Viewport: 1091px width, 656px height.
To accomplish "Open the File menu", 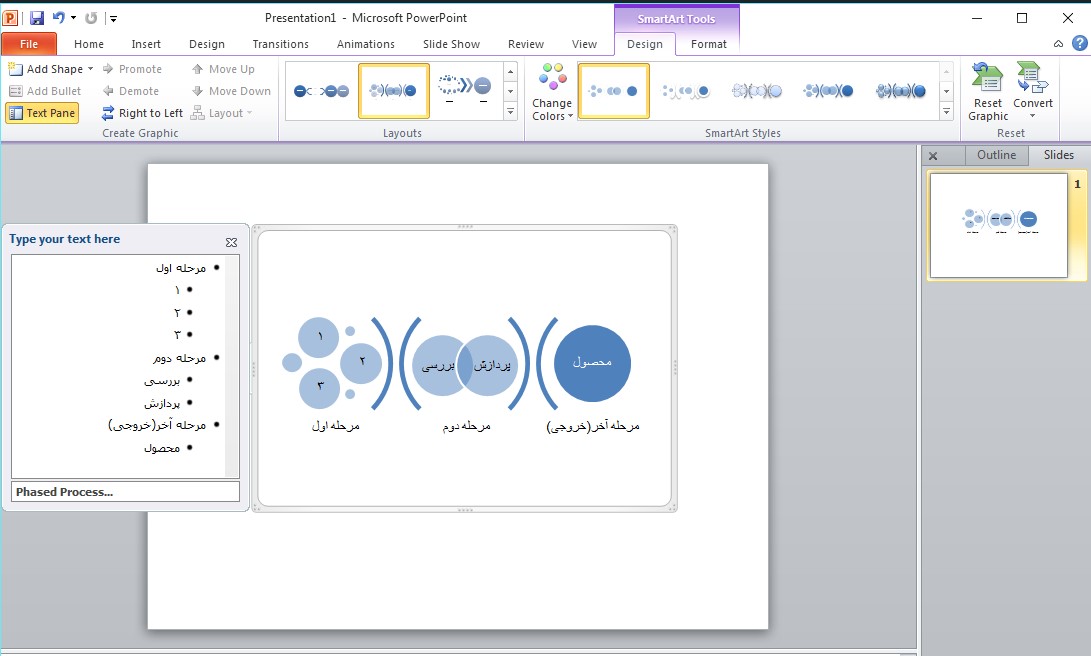I will point(29,44).
